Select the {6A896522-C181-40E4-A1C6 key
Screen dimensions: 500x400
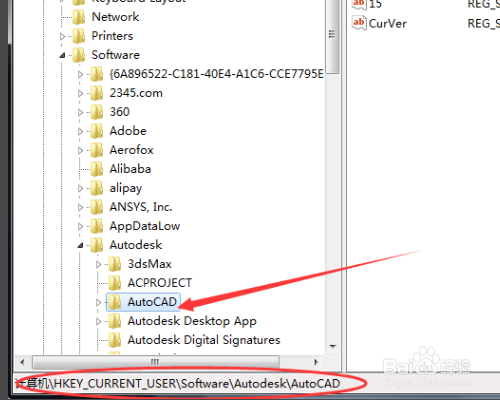click(216, 74)
